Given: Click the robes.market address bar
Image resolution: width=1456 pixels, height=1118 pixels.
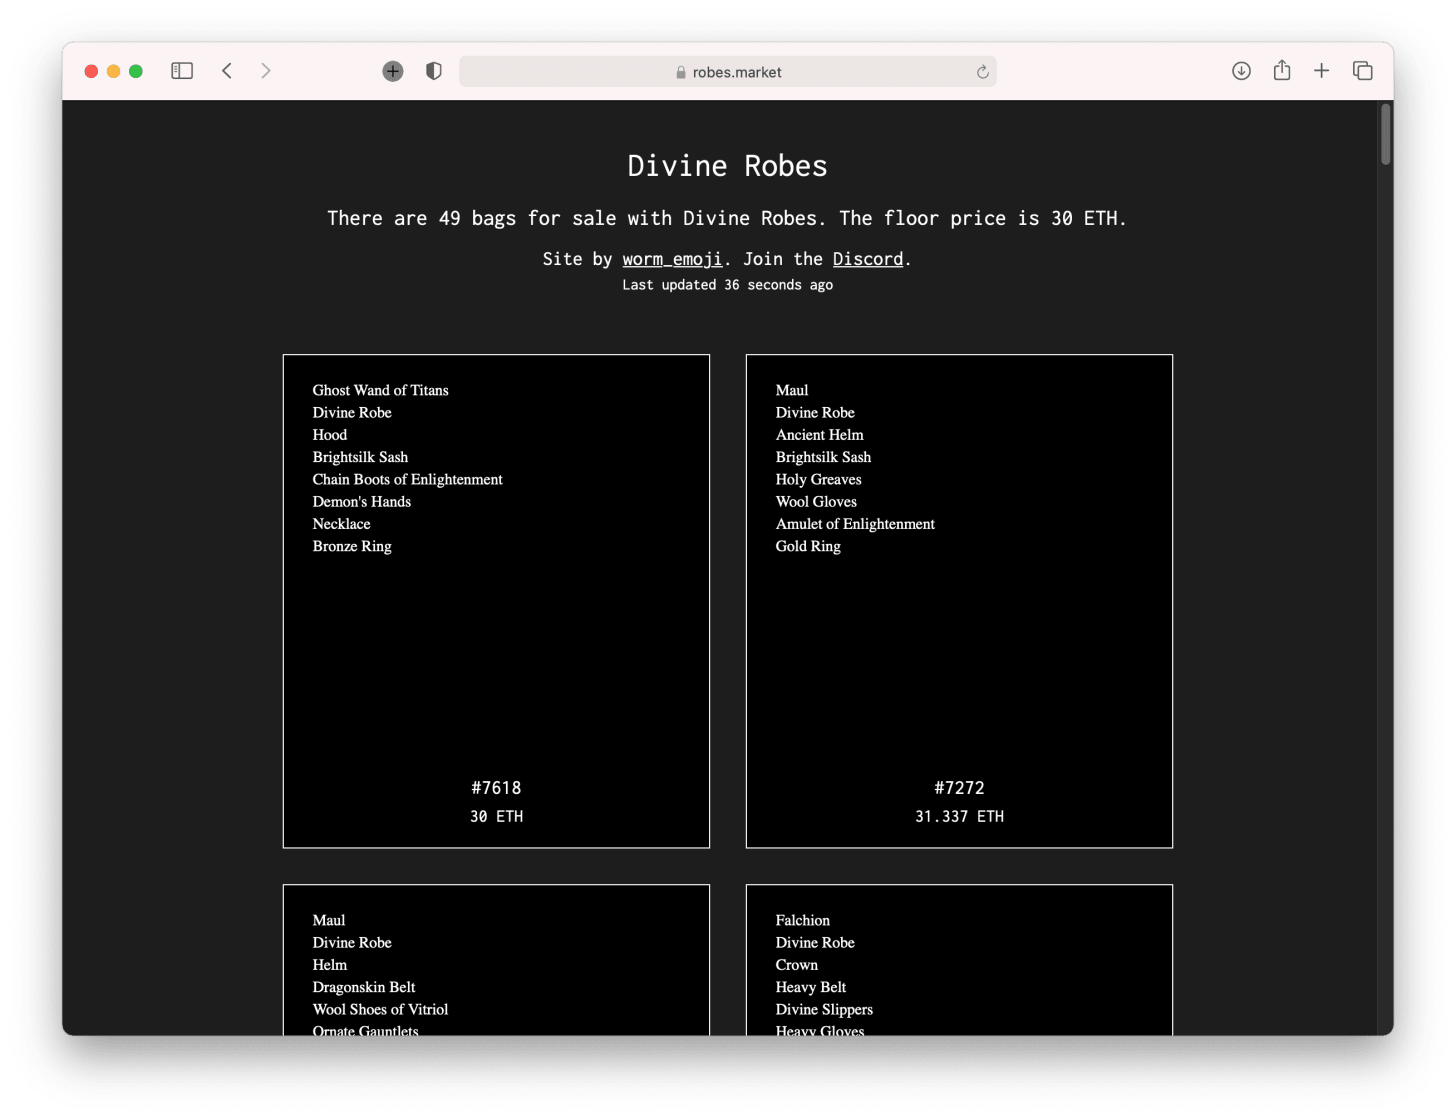Looking at the screenshot, I should point(728,72).
